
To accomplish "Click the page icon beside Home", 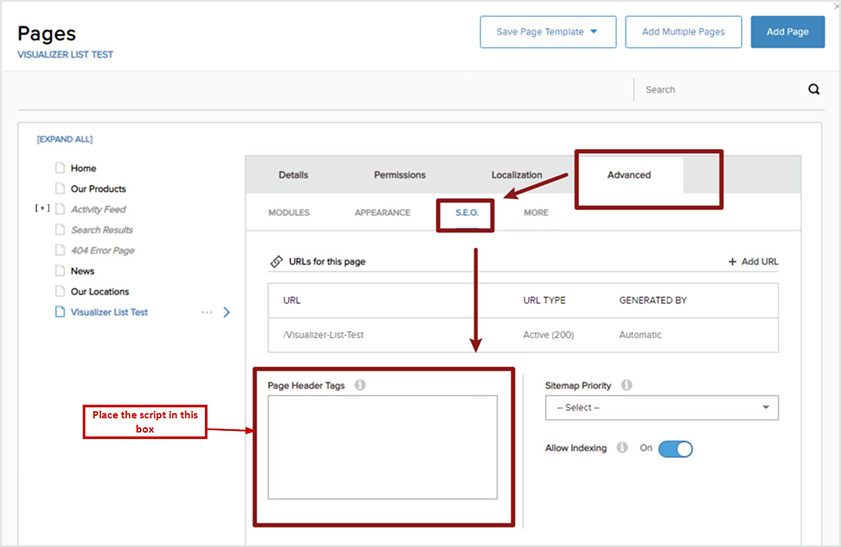I will (60, 168).
